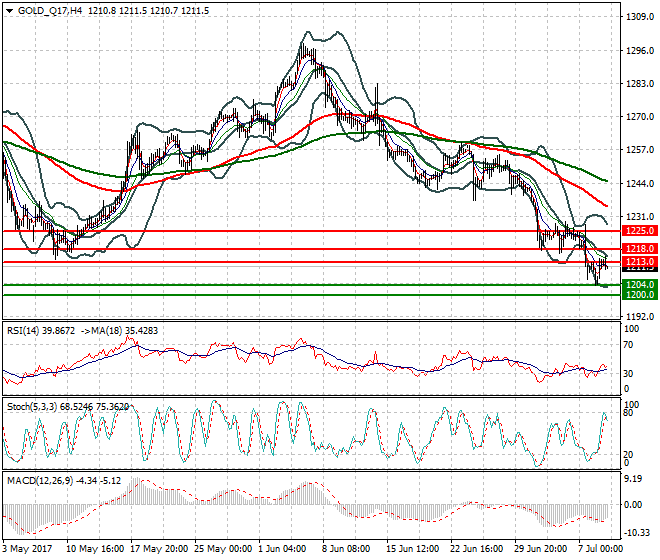Click the GOLD_Q17,H4 chart title text
This screenshot has width=660, height=560.
click(50, 11)
